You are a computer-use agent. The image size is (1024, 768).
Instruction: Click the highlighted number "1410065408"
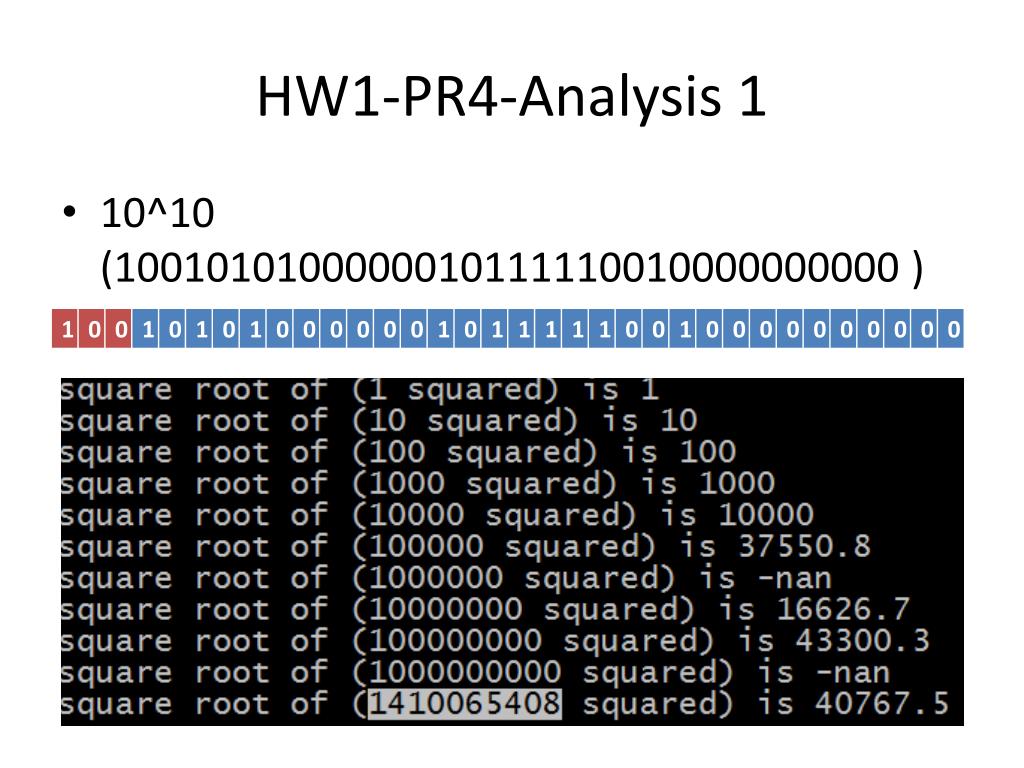pyautogui.click(x=465, y=704)
